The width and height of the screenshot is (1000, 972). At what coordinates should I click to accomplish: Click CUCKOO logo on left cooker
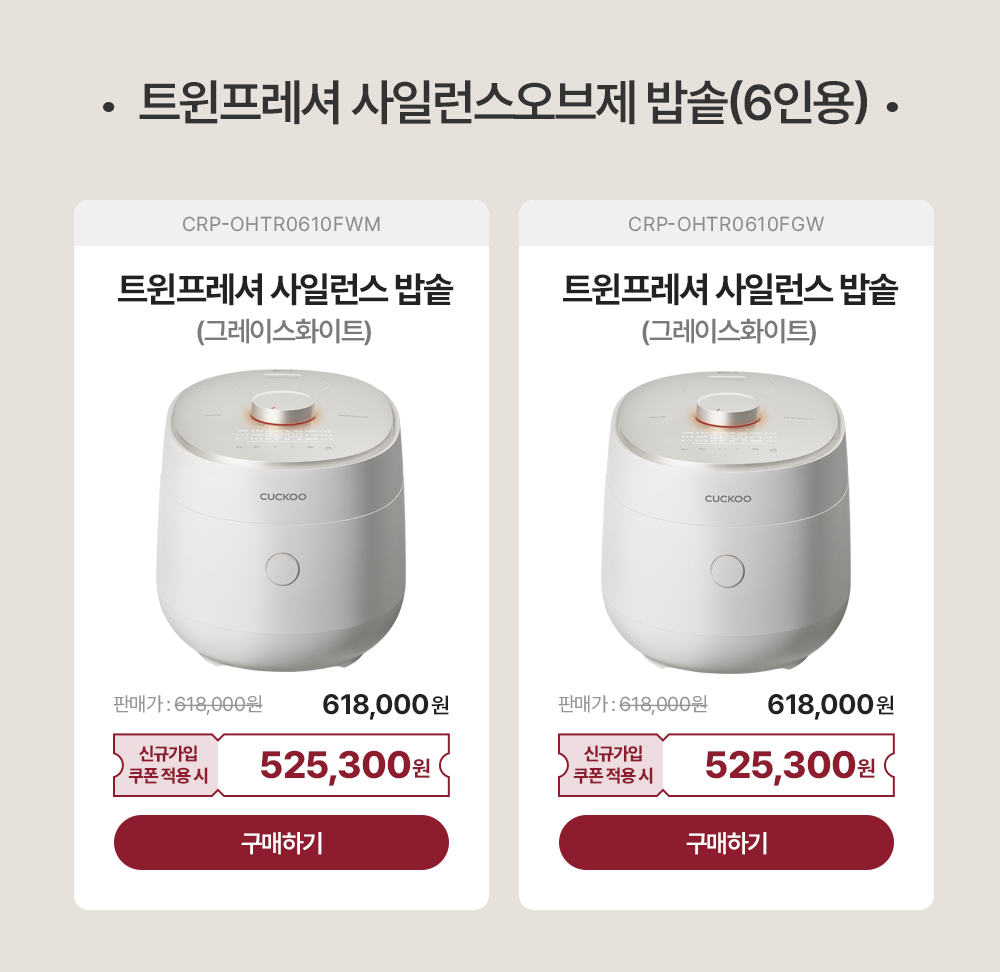283,497
